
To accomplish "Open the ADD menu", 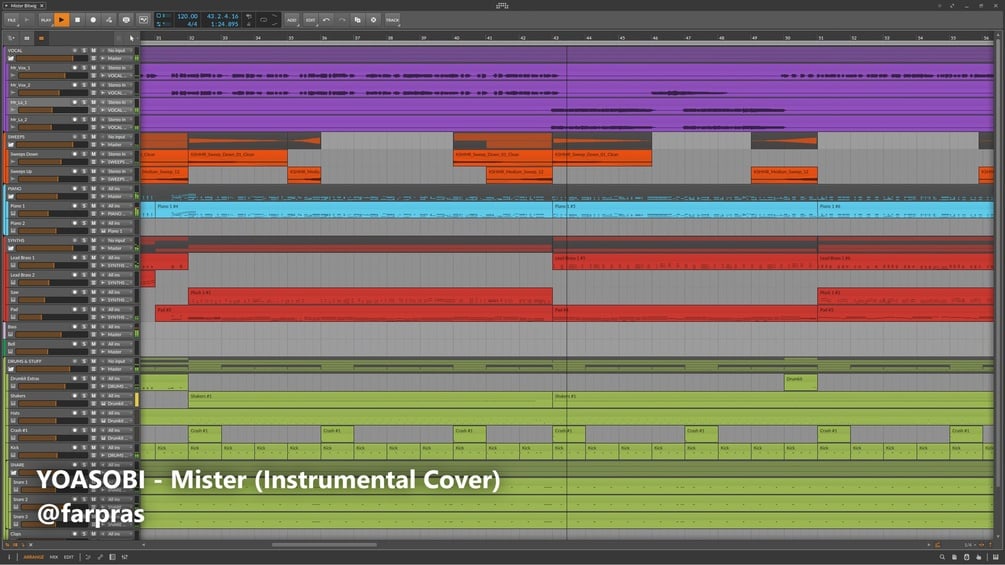I will [x=292, y=20].
